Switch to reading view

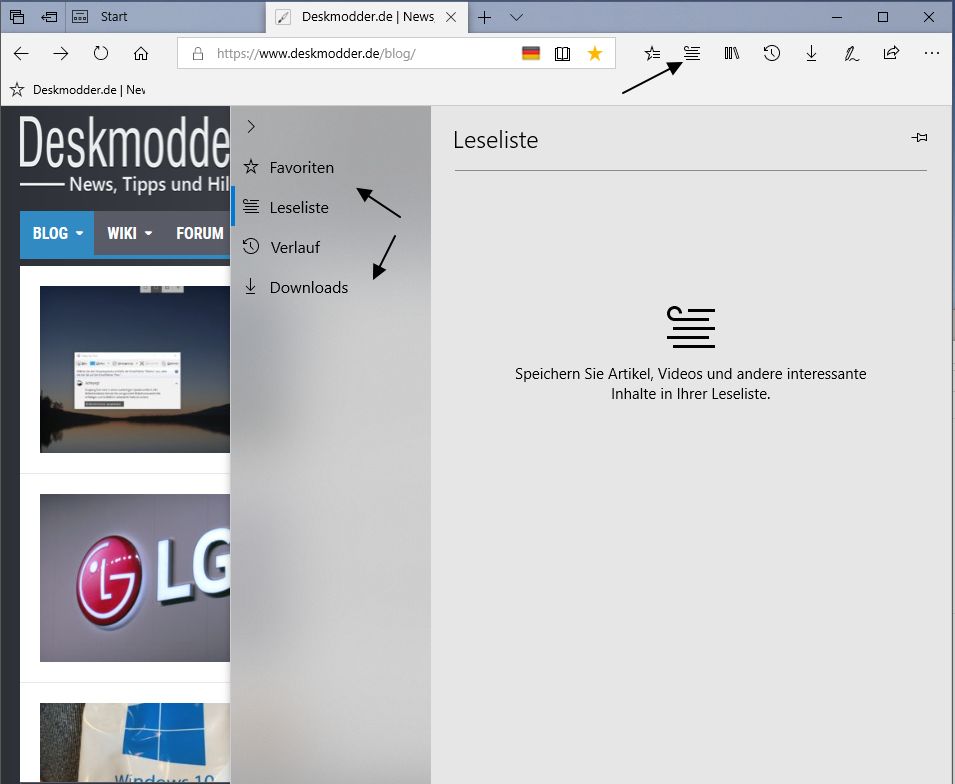pyautogui.click(x=562, y=54)
